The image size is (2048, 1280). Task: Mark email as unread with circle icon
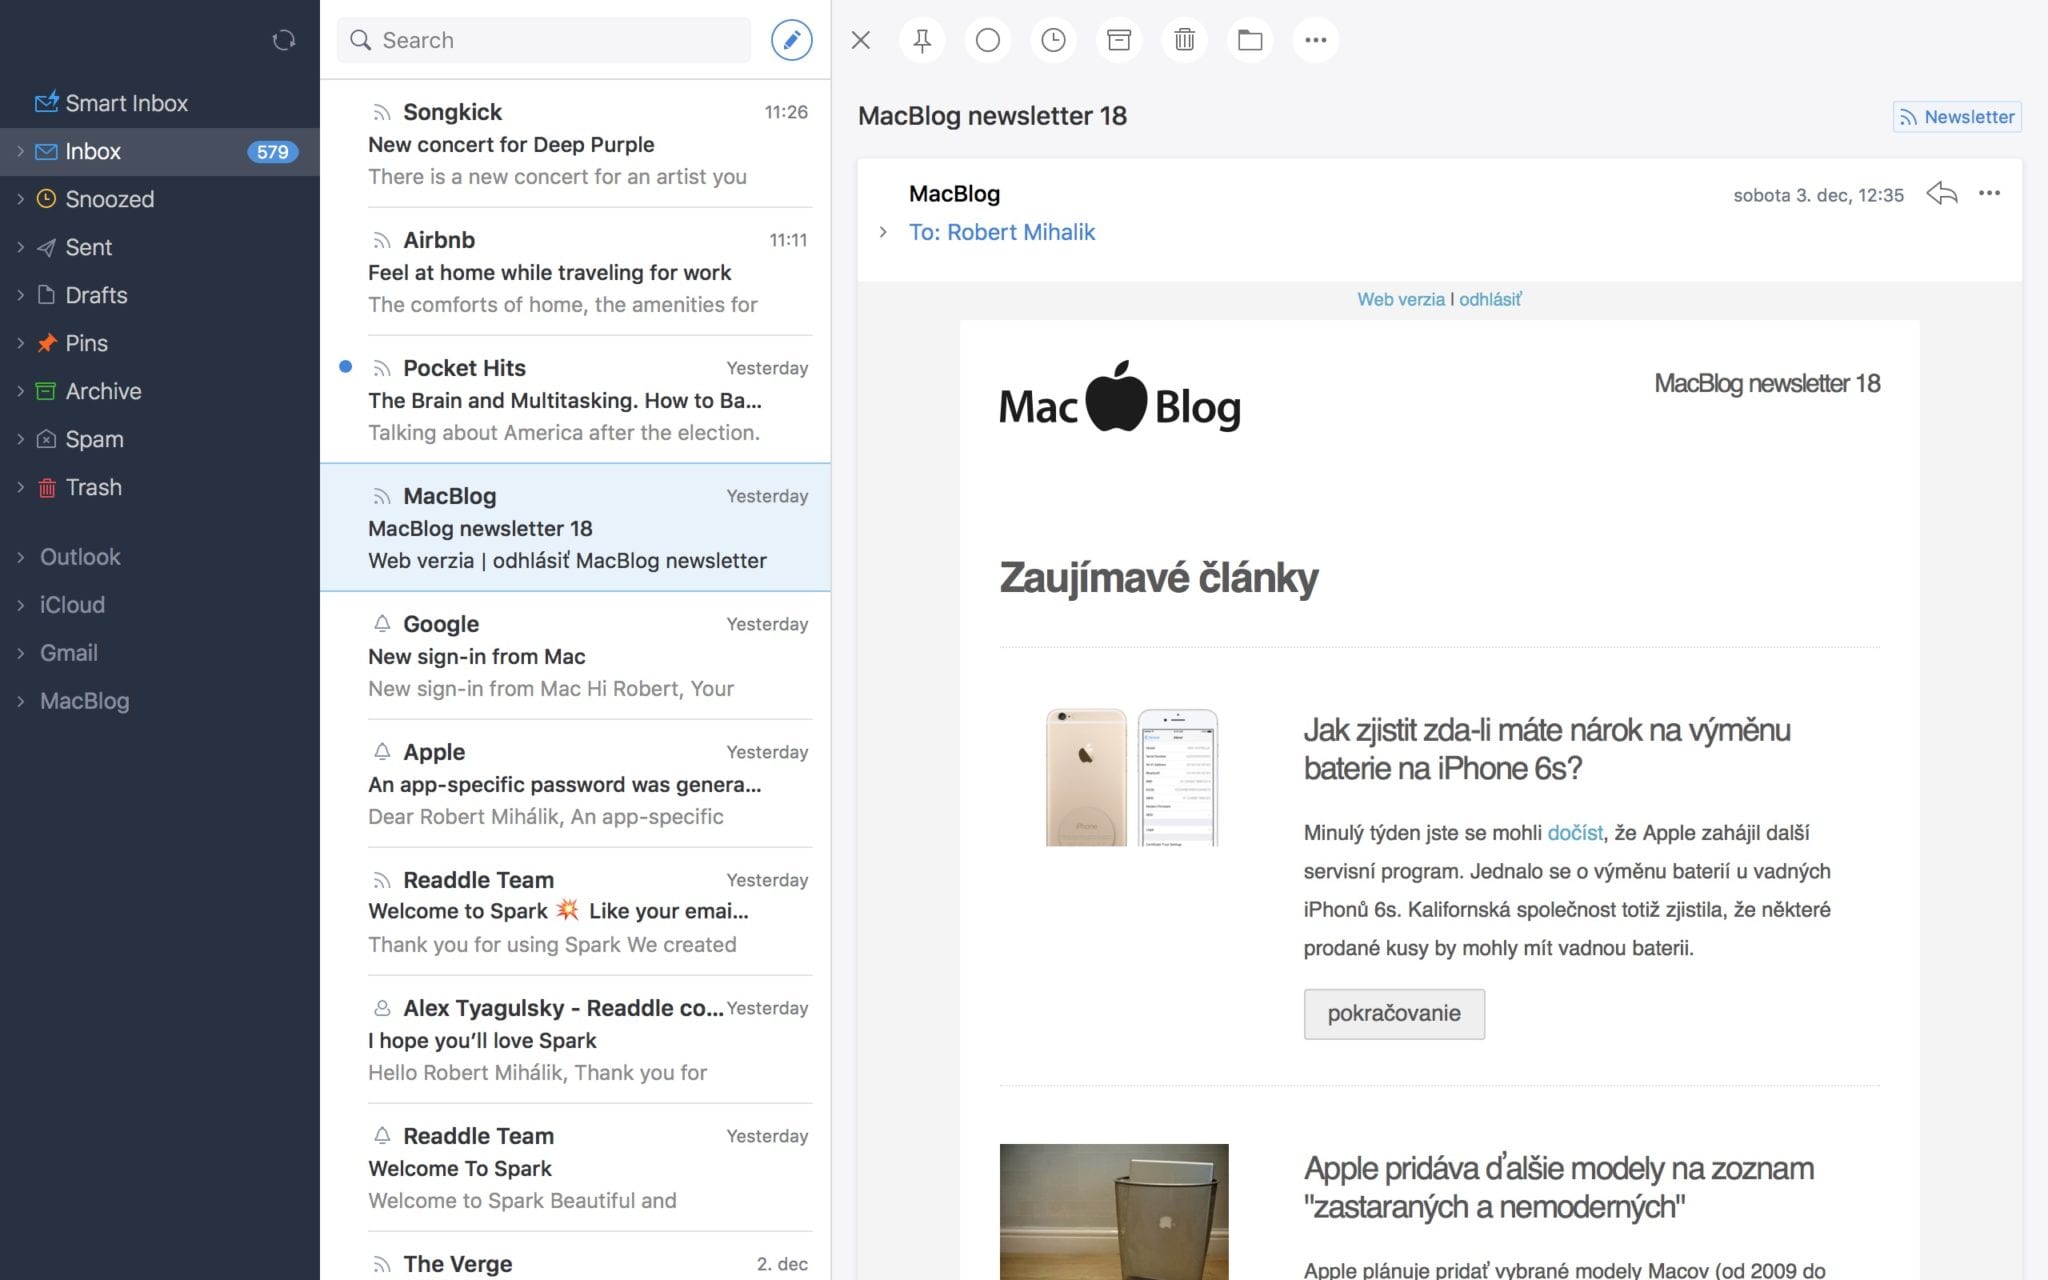coord(988,40)
